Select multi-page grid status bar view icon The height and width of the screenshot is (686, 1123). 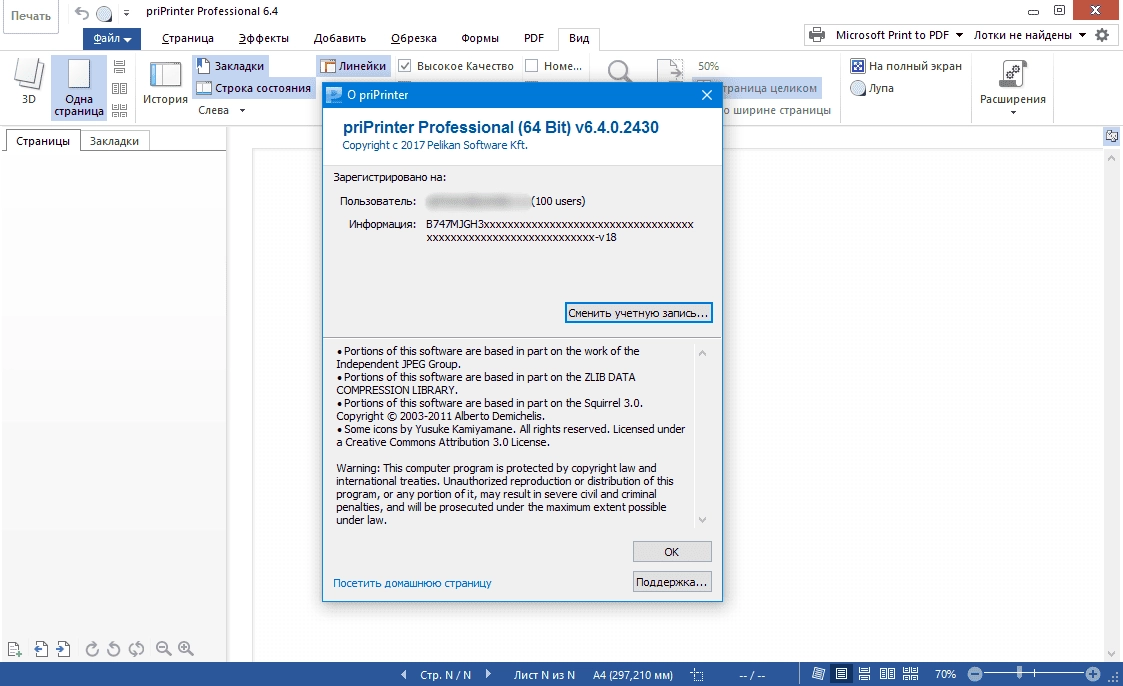(x=910, y=674)
